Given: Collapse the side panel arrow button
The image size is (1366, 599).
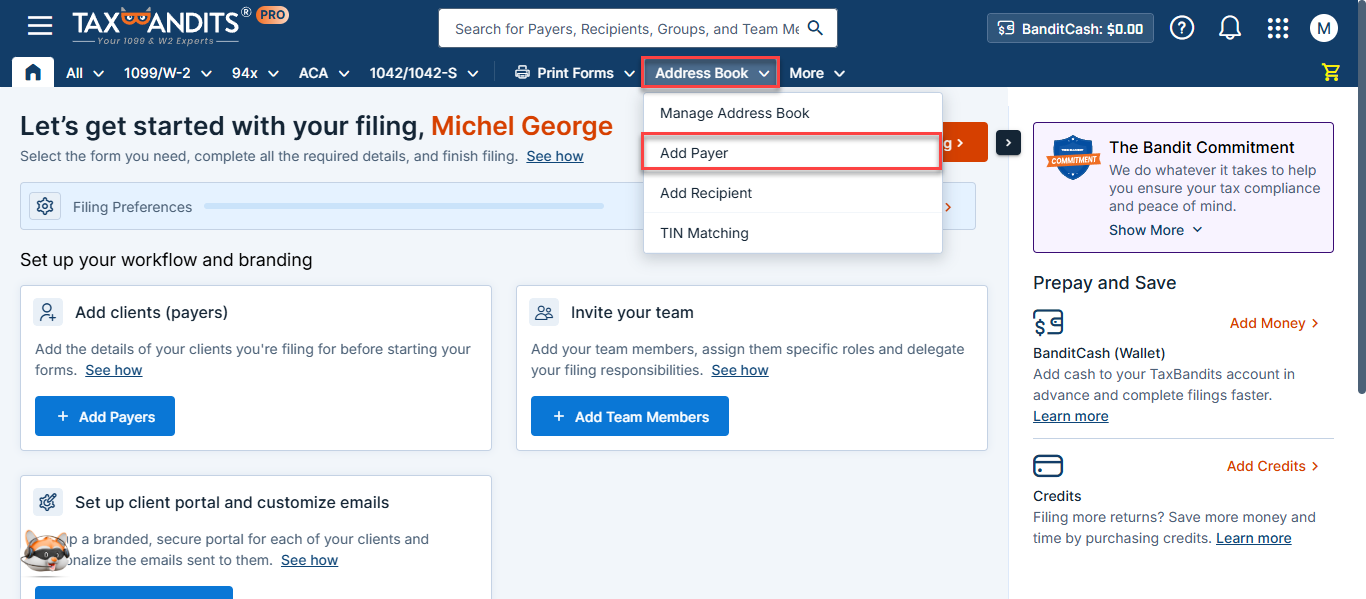Looking at the screenshot, I should tap(1008, 143).
